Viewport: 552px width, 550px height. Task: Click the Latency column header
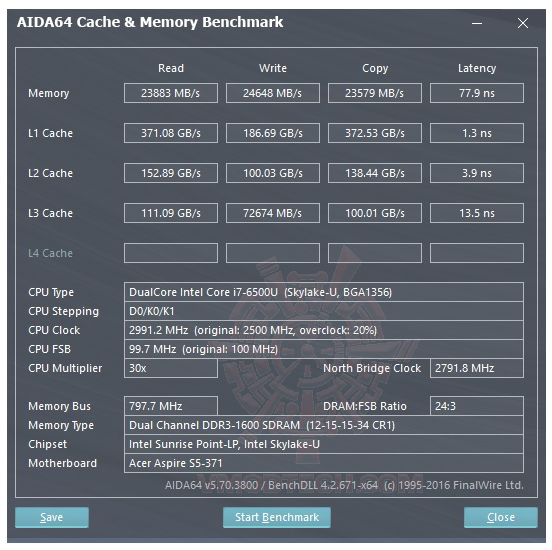477,68
